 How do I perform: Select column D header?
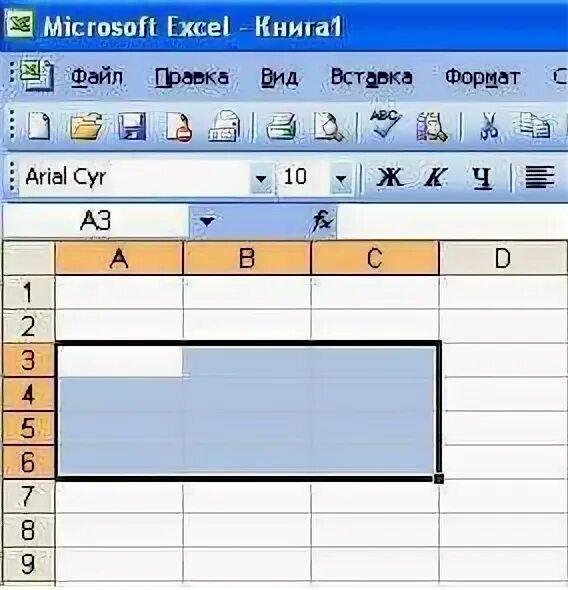click(503, 259)
